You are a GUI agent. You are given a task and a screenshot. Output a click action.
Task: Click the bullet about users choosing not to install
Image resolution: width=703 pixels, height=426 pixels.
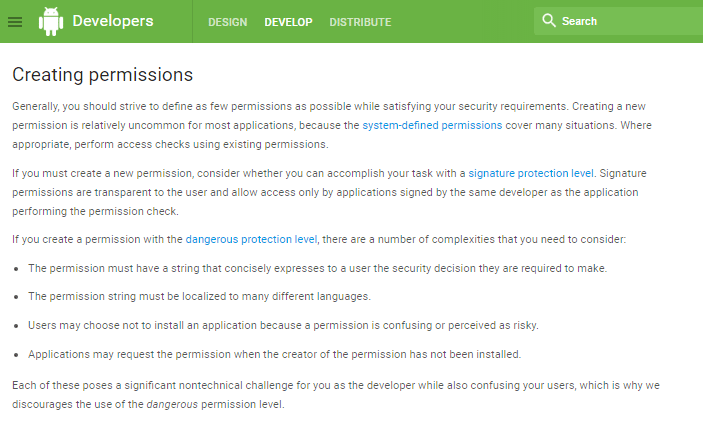[x=283, y=325]
